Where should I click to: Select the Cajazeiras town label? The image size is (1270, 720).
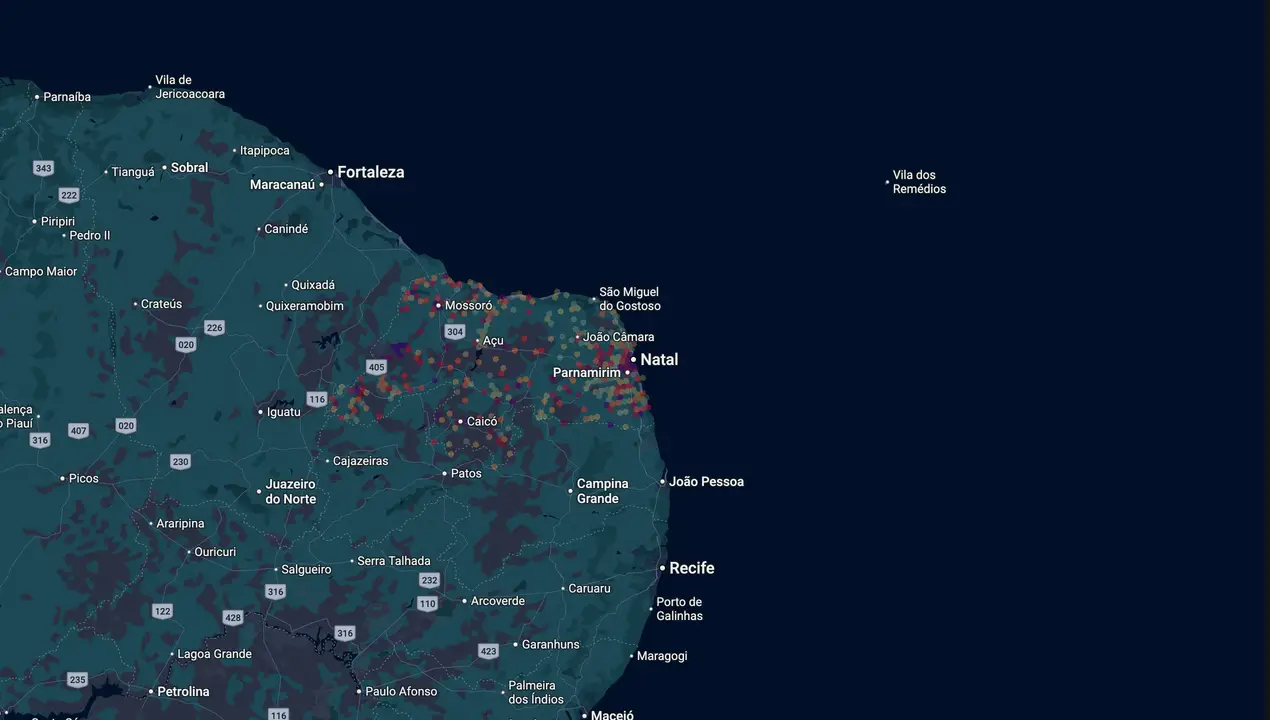click(361, 461)
